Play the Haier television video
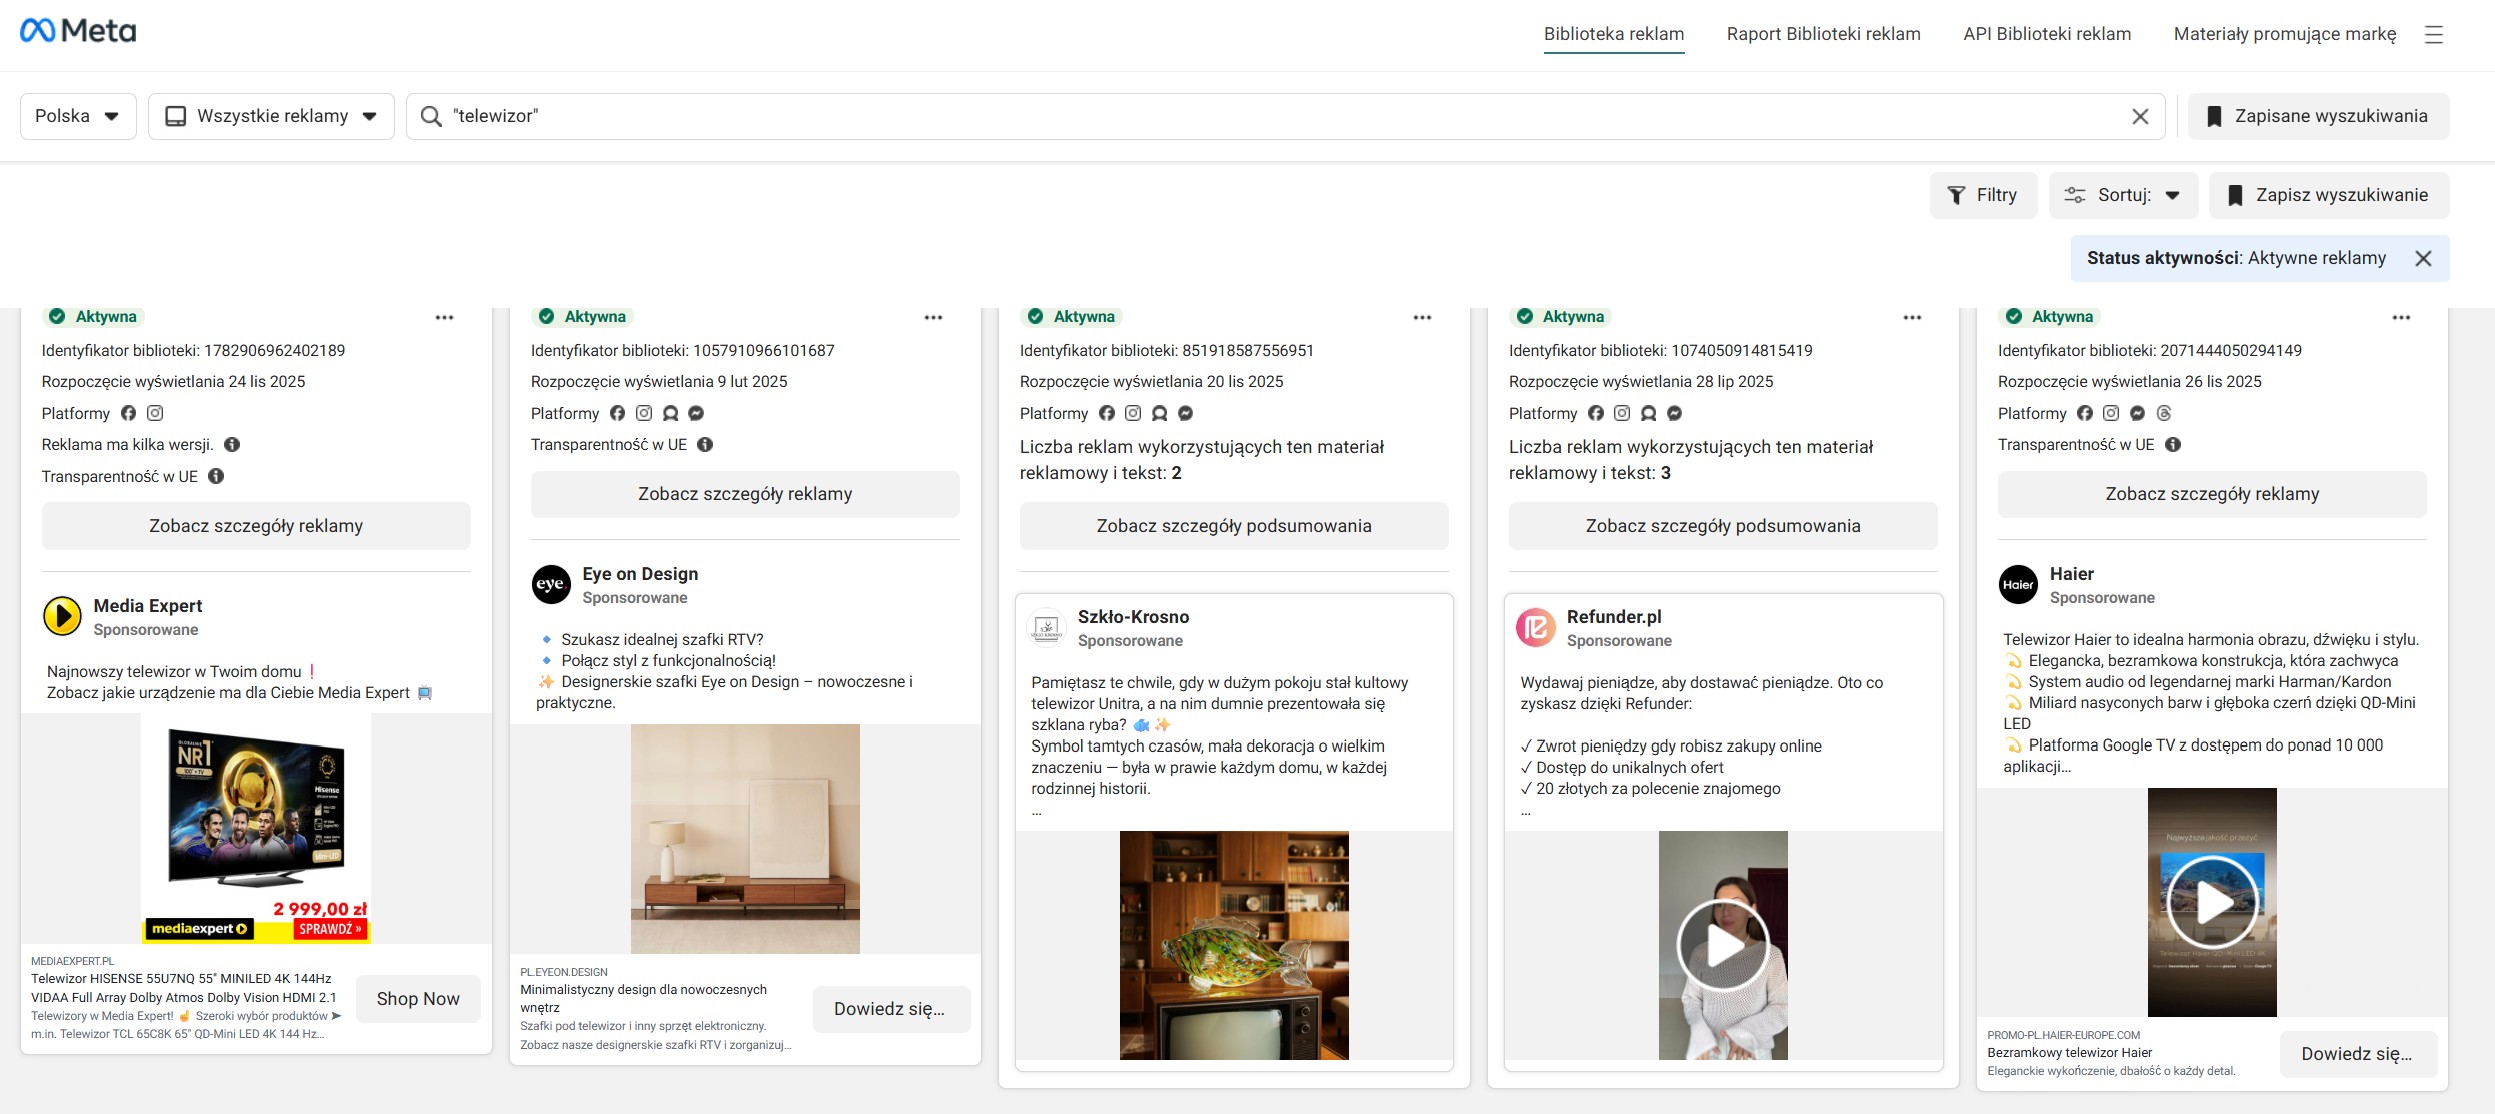 tap(2212, 902)
